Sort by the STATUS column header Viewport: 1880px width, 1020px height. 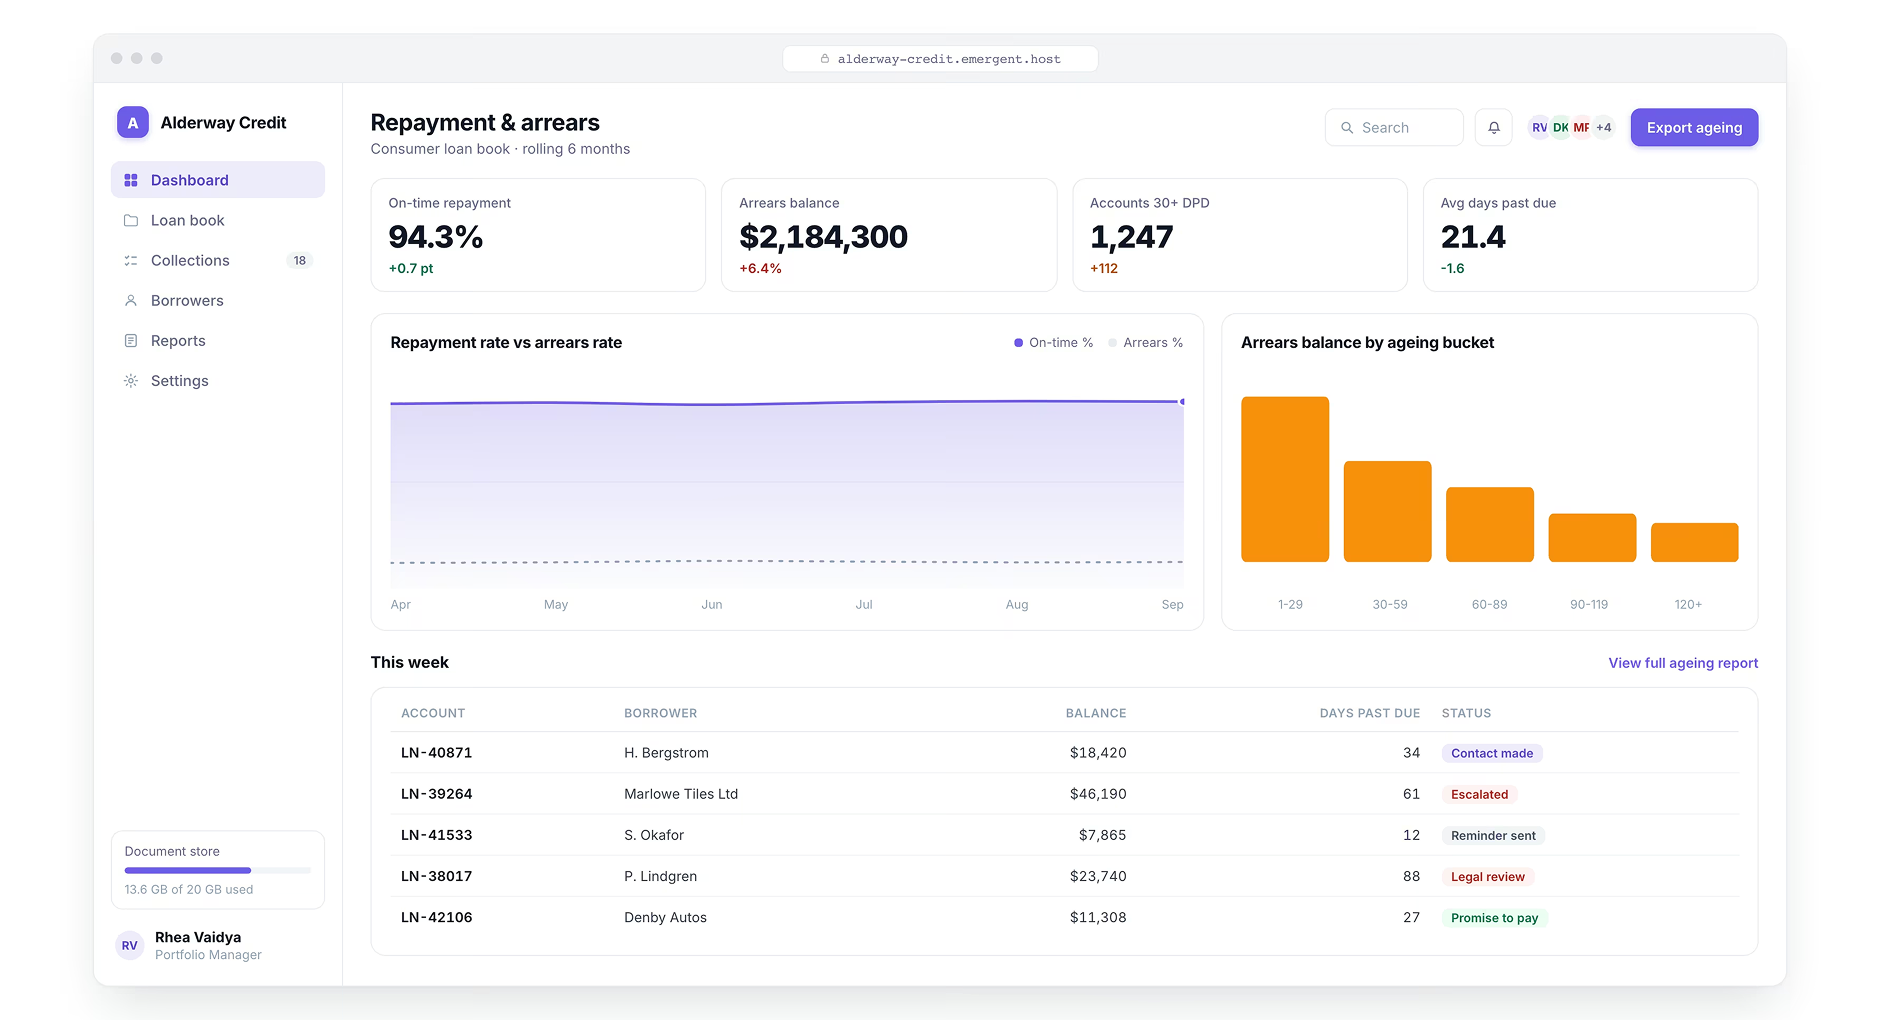pos(1466,713)
